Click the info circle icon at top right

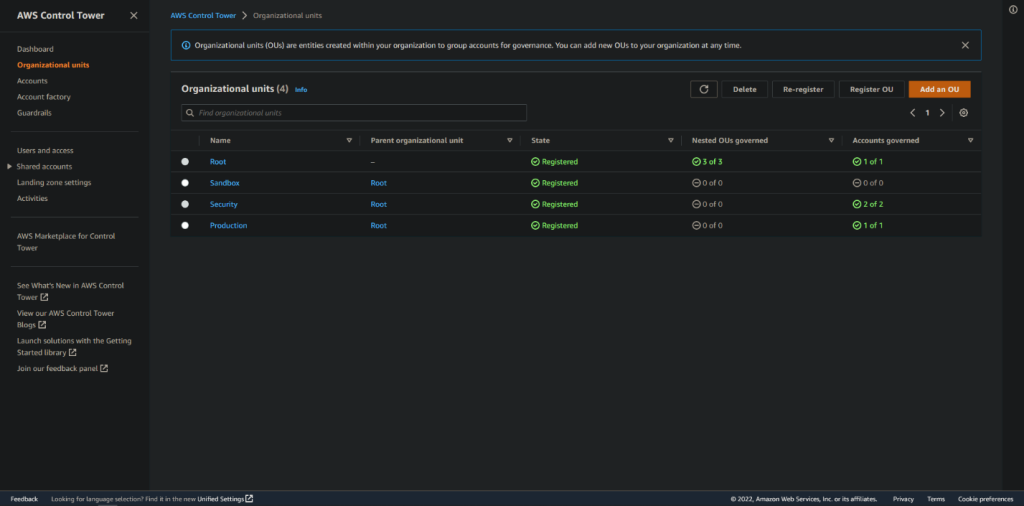pos(1013,9)
